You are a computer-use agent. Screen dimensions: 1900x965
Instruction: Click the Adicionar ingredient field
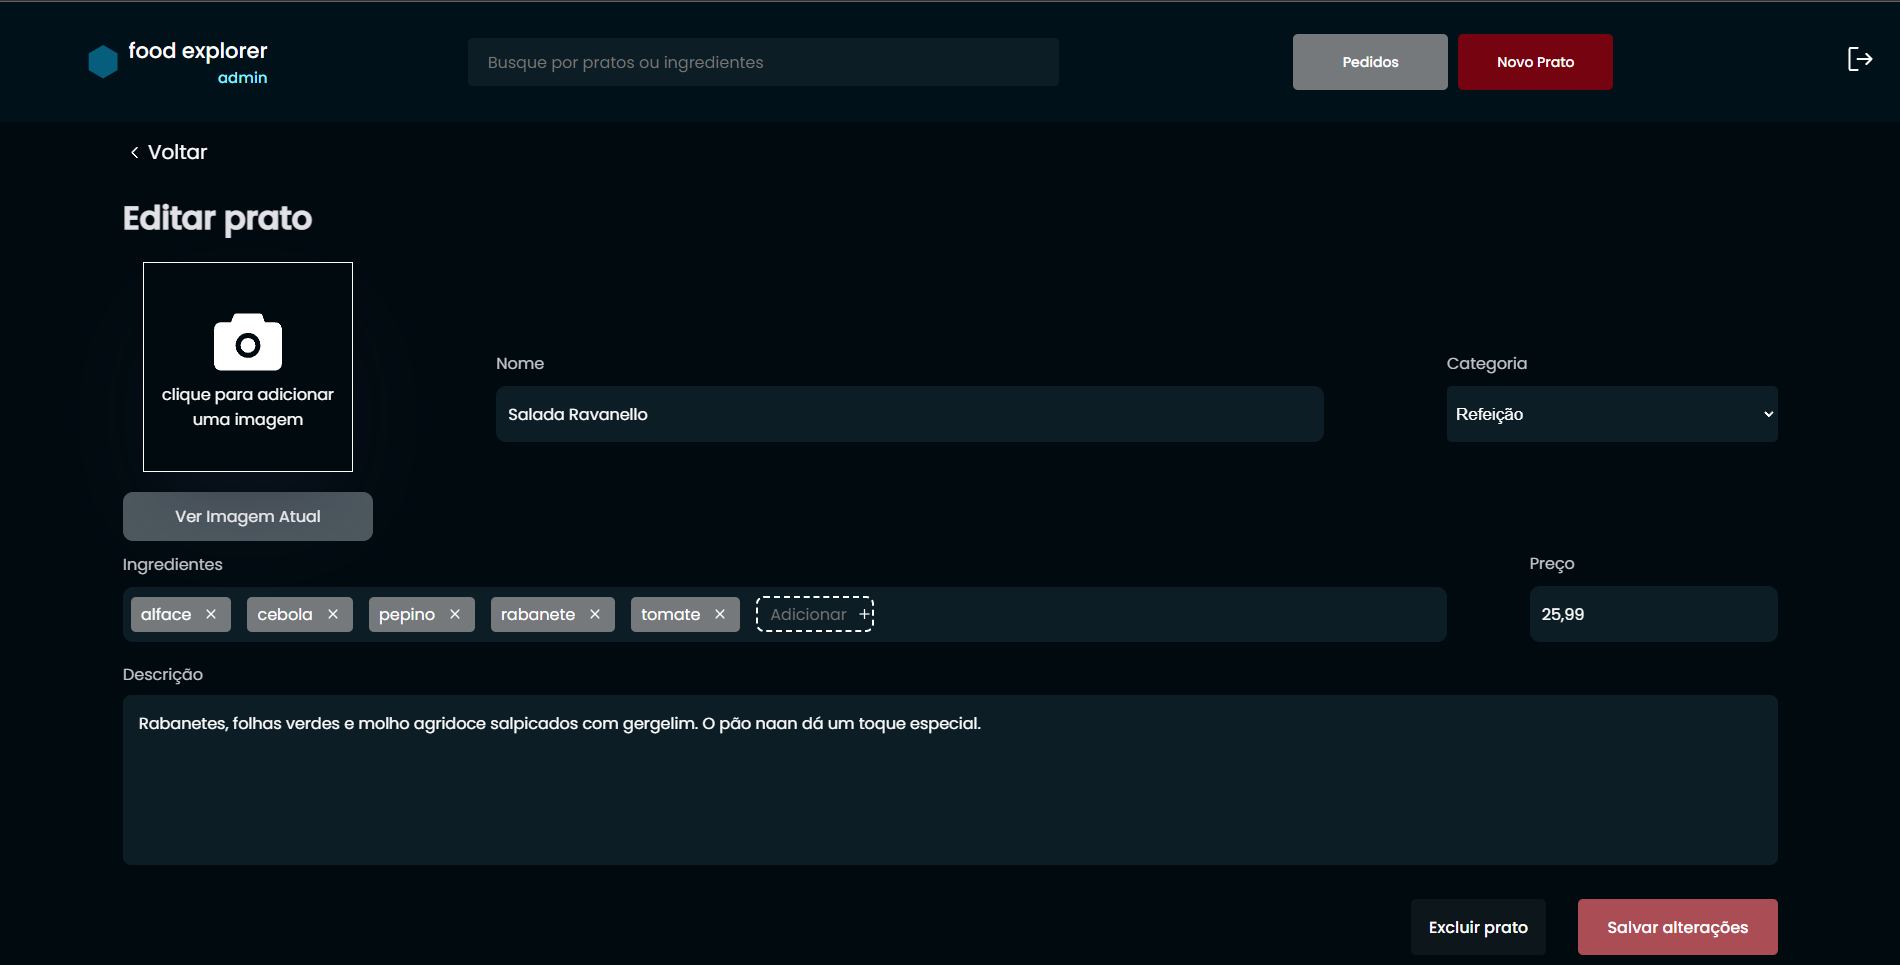(808, 613)
